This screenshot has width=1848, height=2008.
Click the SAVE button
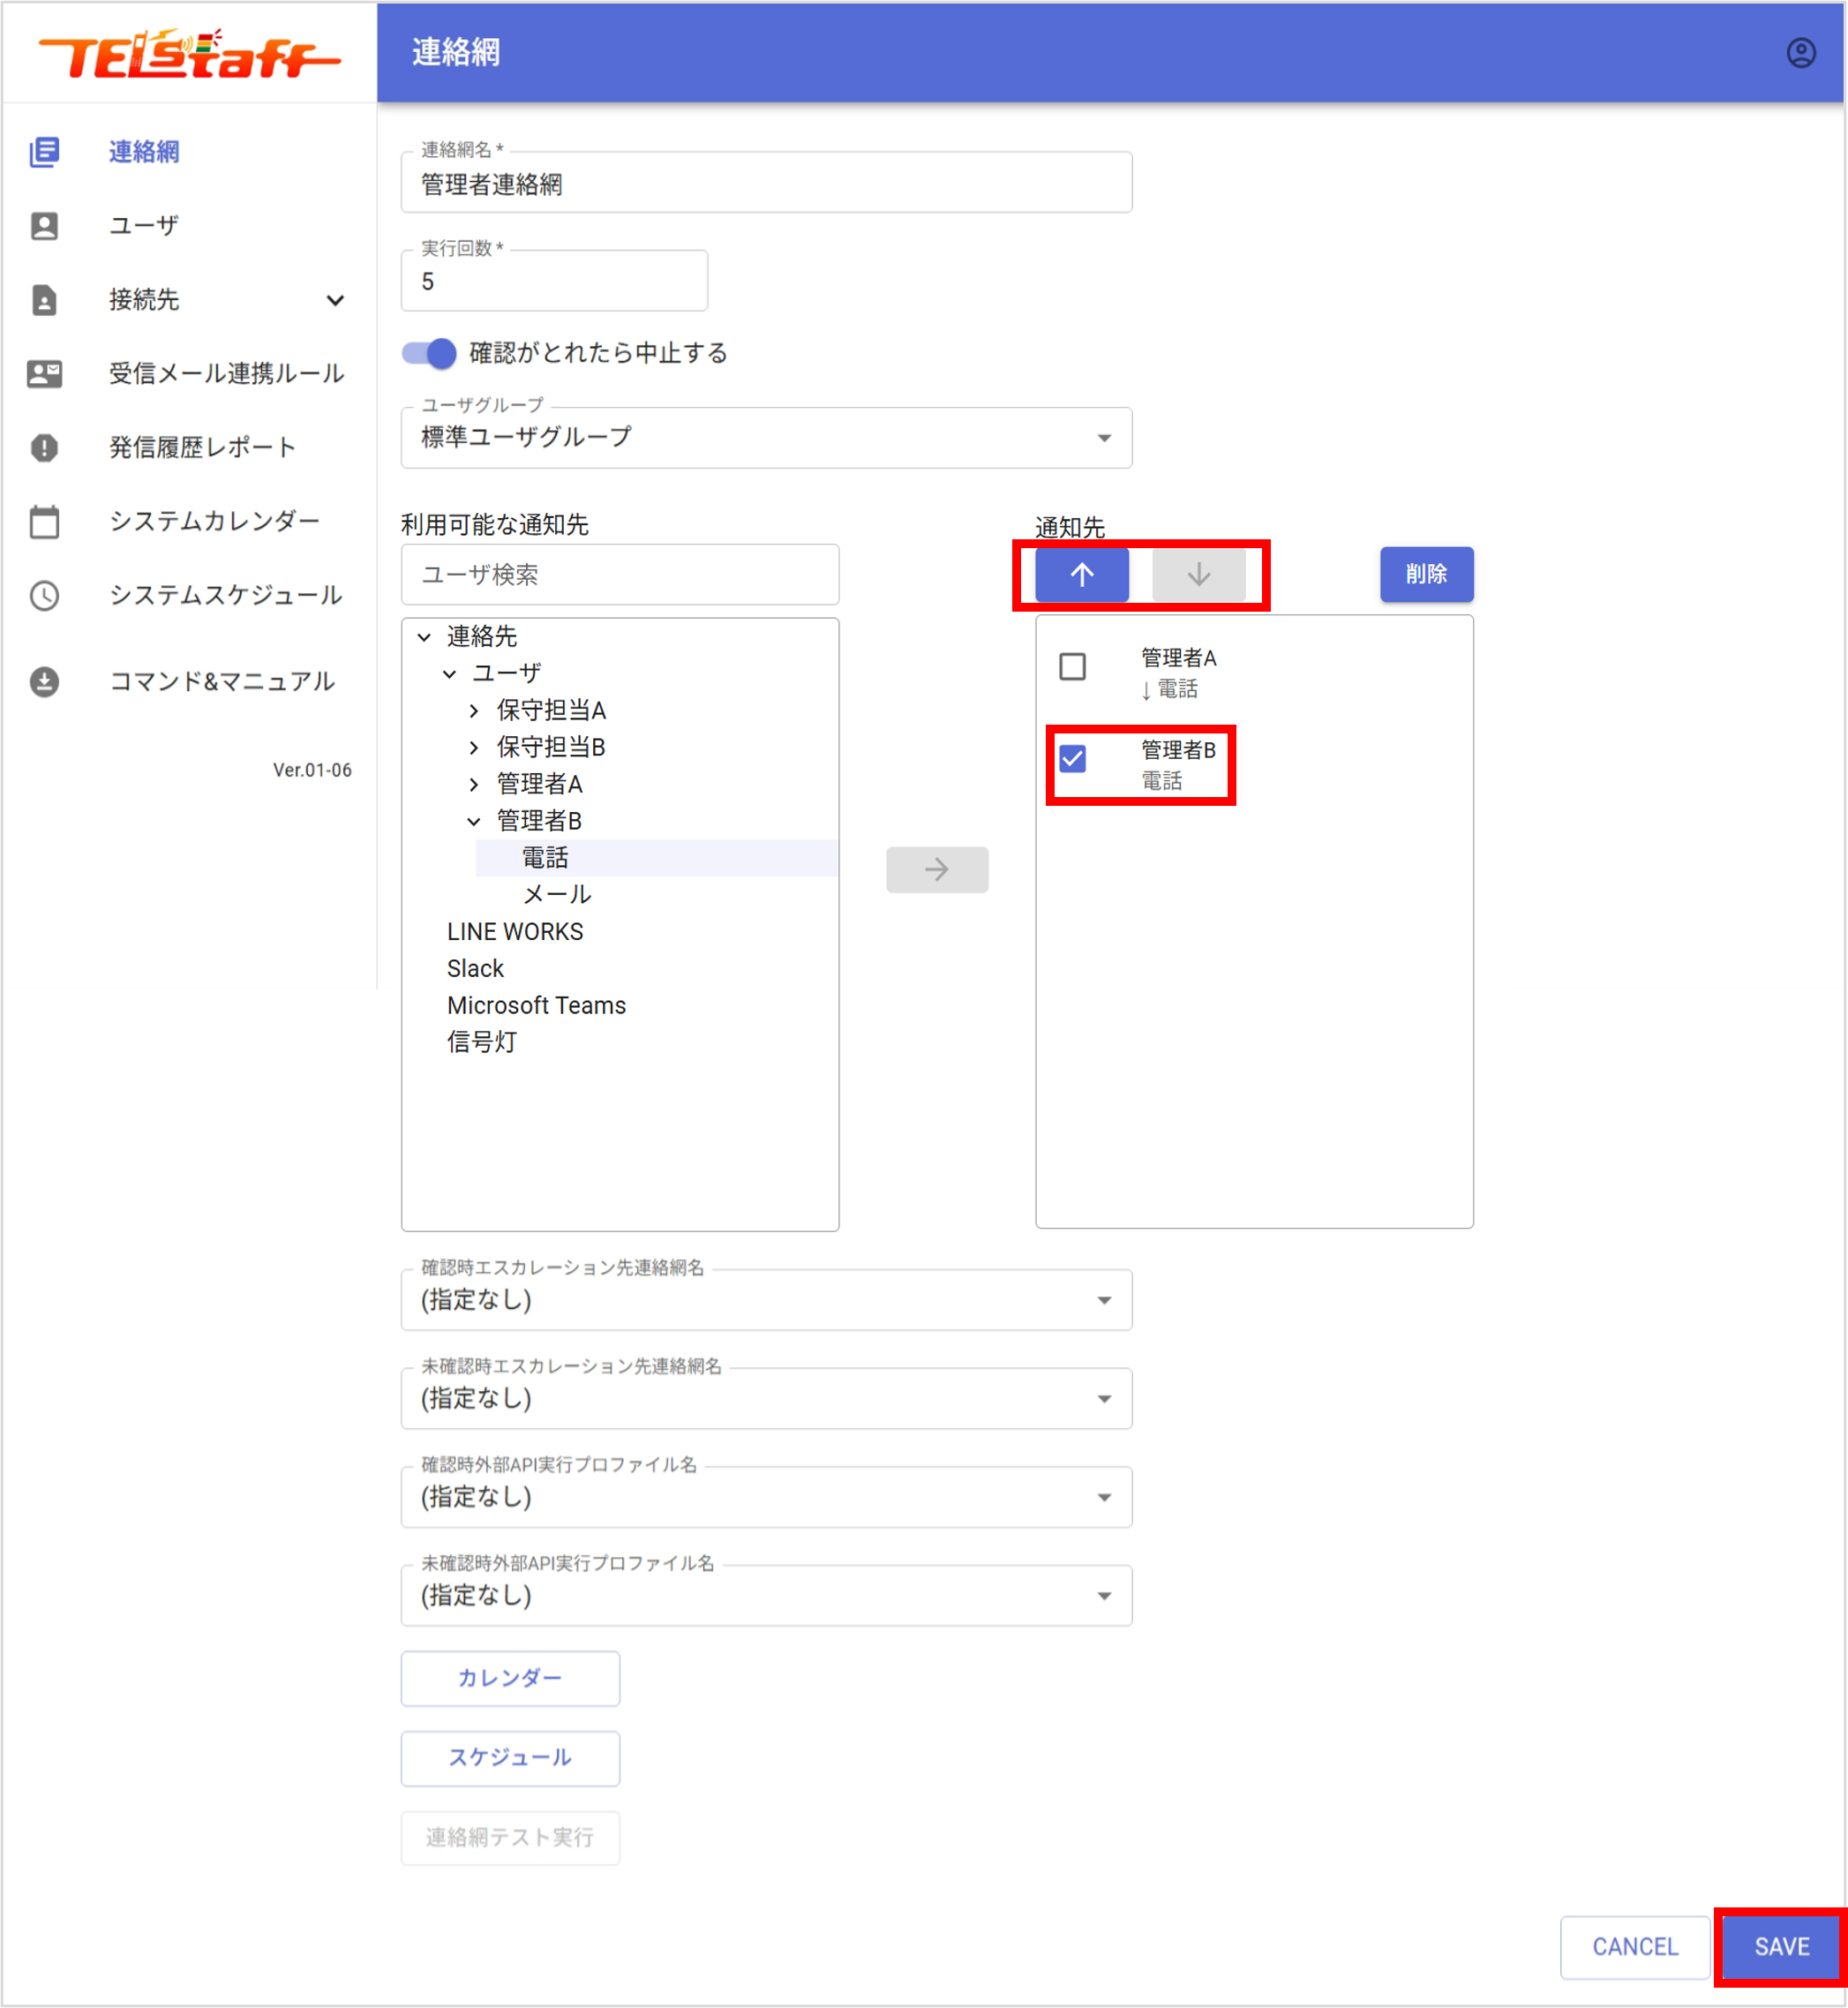coord(1780,1946)
